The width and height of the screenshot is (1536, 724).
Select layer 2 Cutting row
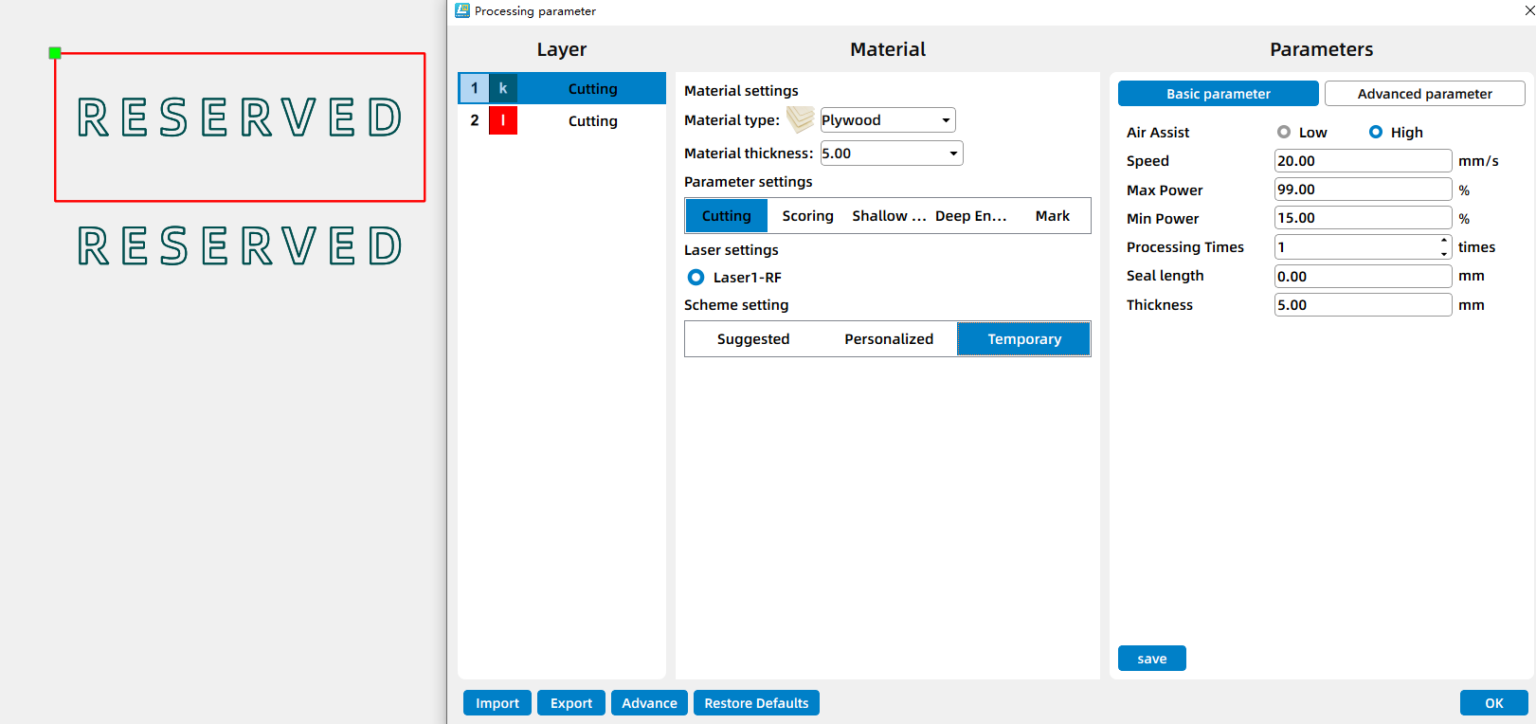592,121
